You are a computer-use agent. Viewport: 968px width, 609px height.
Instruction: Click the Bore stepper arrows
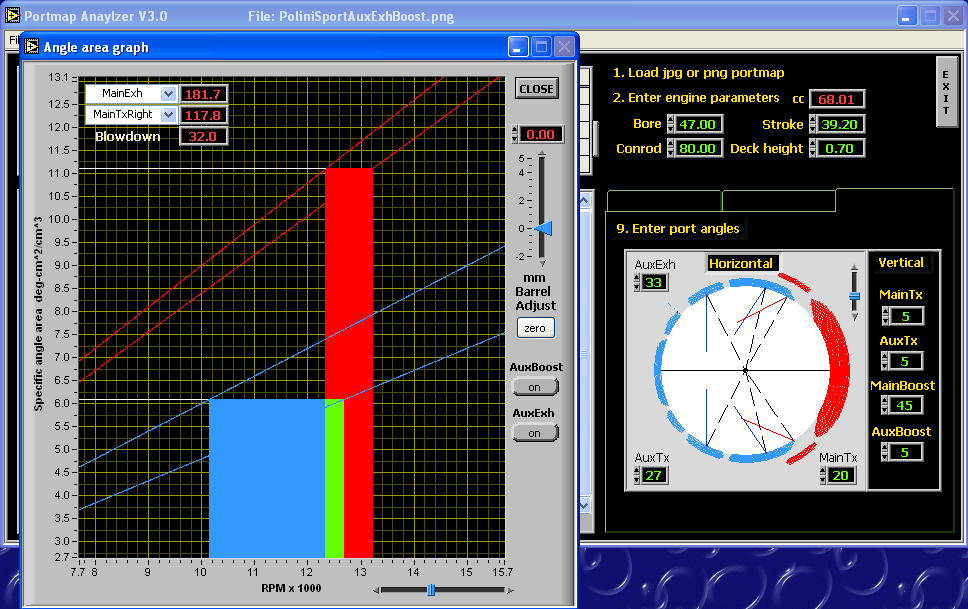point(670,124)
